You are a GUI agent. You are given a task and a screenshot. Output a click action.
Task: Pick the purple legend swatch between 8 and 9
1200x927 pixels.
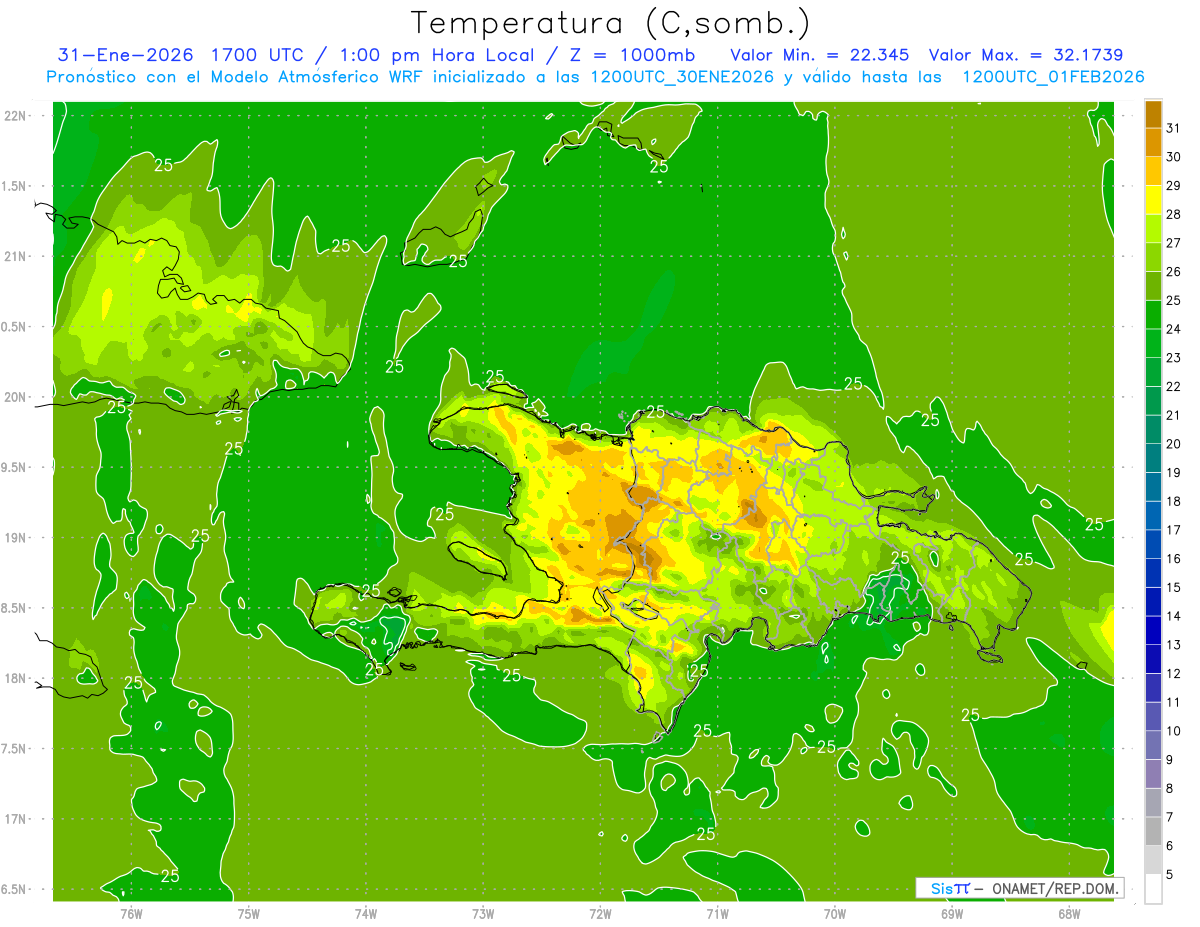pos(1153,774)
